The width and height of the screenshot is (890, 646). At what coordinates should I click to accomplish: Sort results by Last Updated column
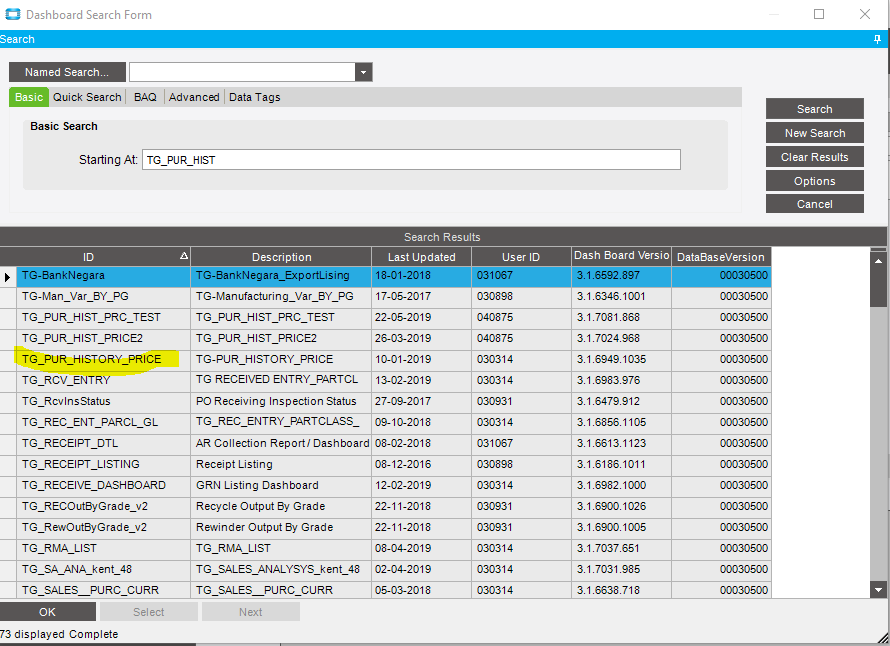[420, 257]
